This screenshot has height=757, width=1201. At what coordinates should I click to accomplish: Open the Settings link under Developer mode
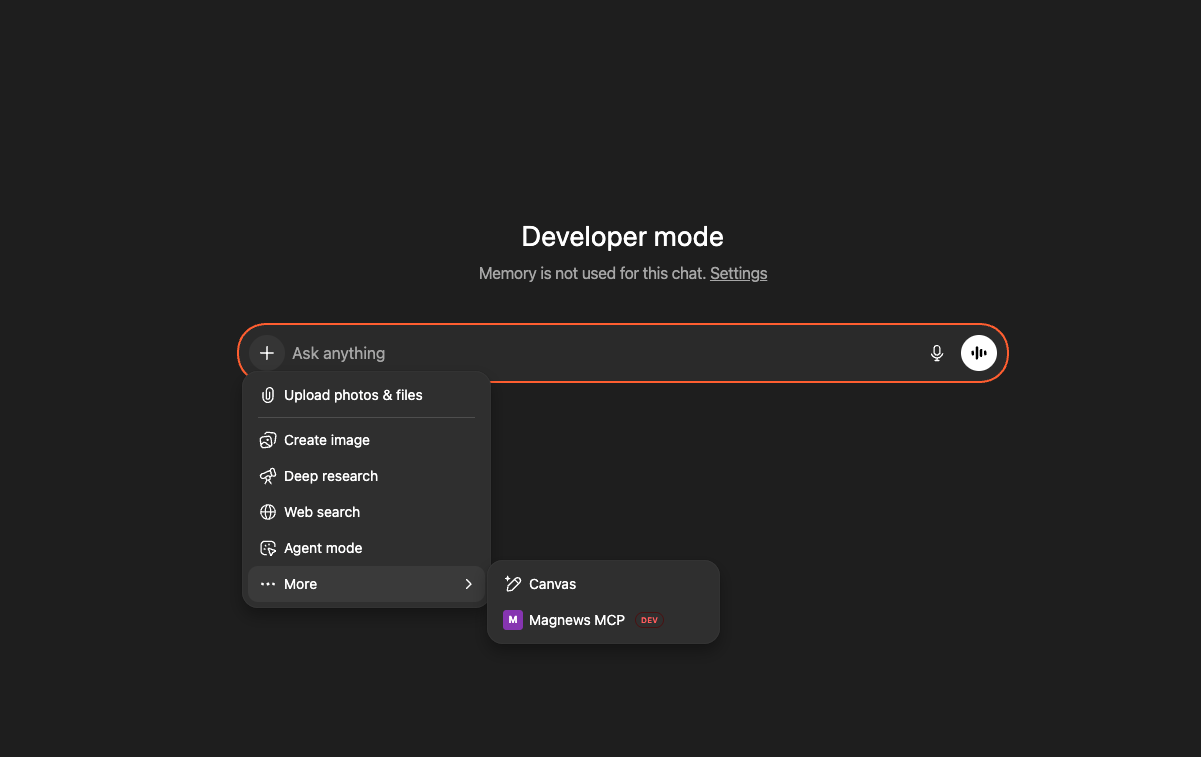point(738,273)
